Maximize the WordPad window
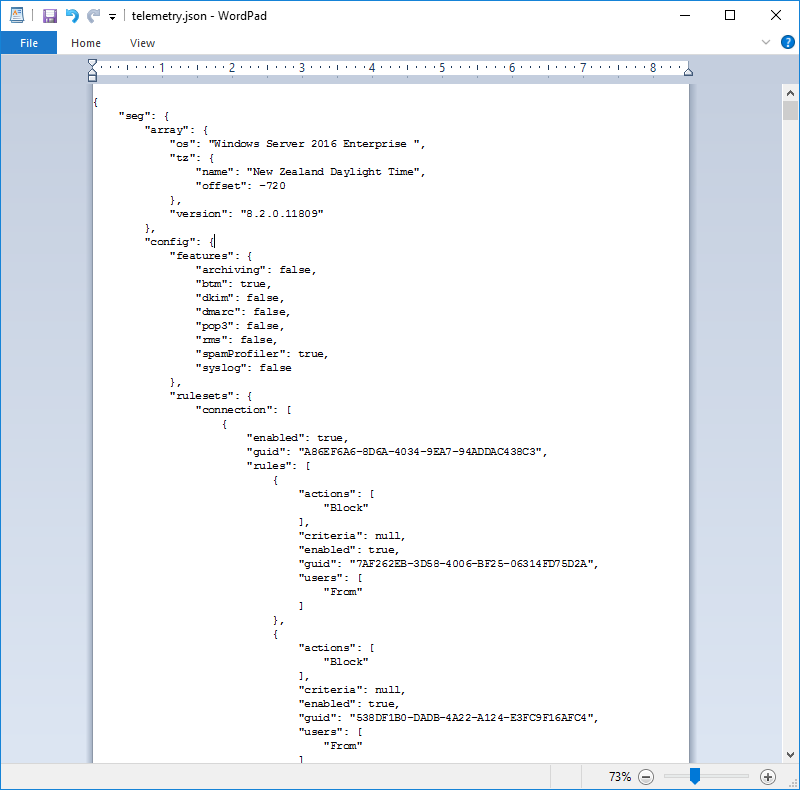This screenshot has width=800, height=790. [x=730, y=16]
